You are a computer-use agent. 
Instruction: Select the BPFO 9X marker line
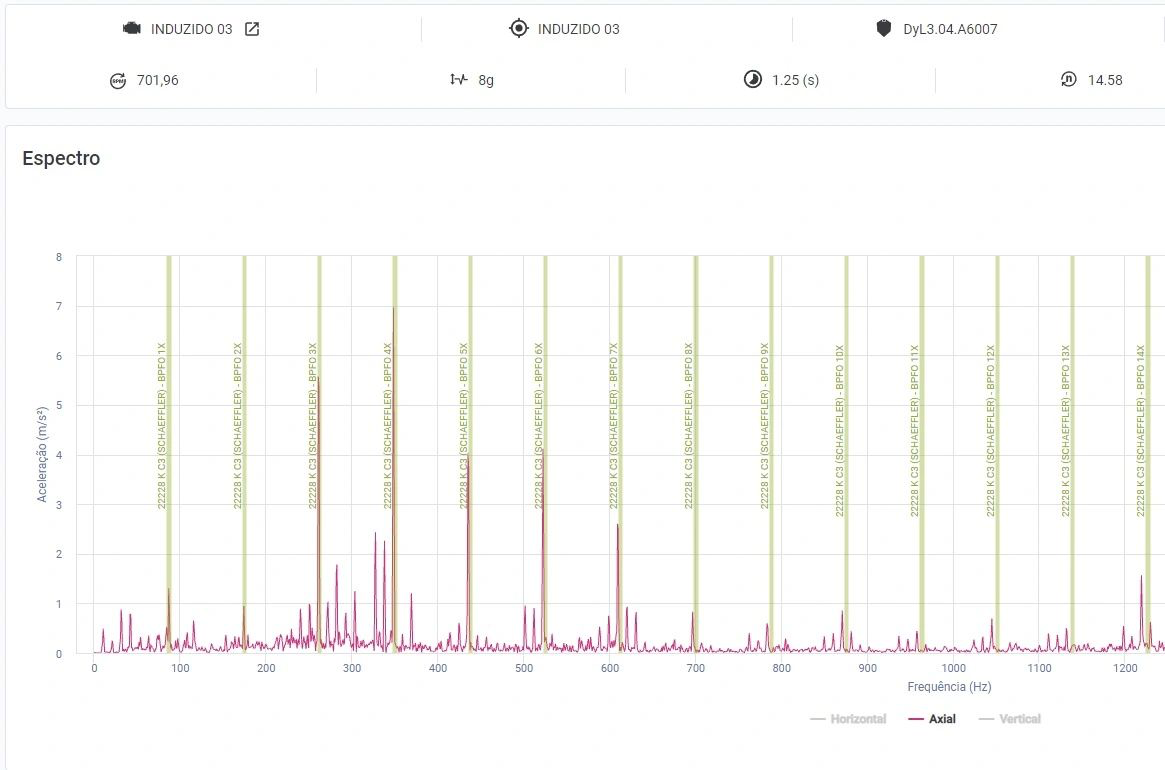771,454
